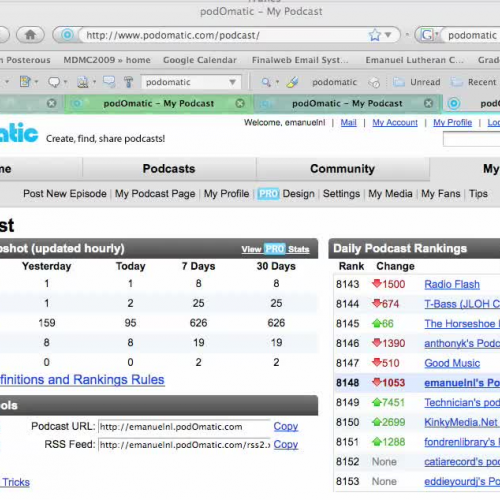This screenshot has height=500, width=500.
Task: Open the fondrenlibrary's podcast link
Action: pyautogui.click(x=462, y=442)
